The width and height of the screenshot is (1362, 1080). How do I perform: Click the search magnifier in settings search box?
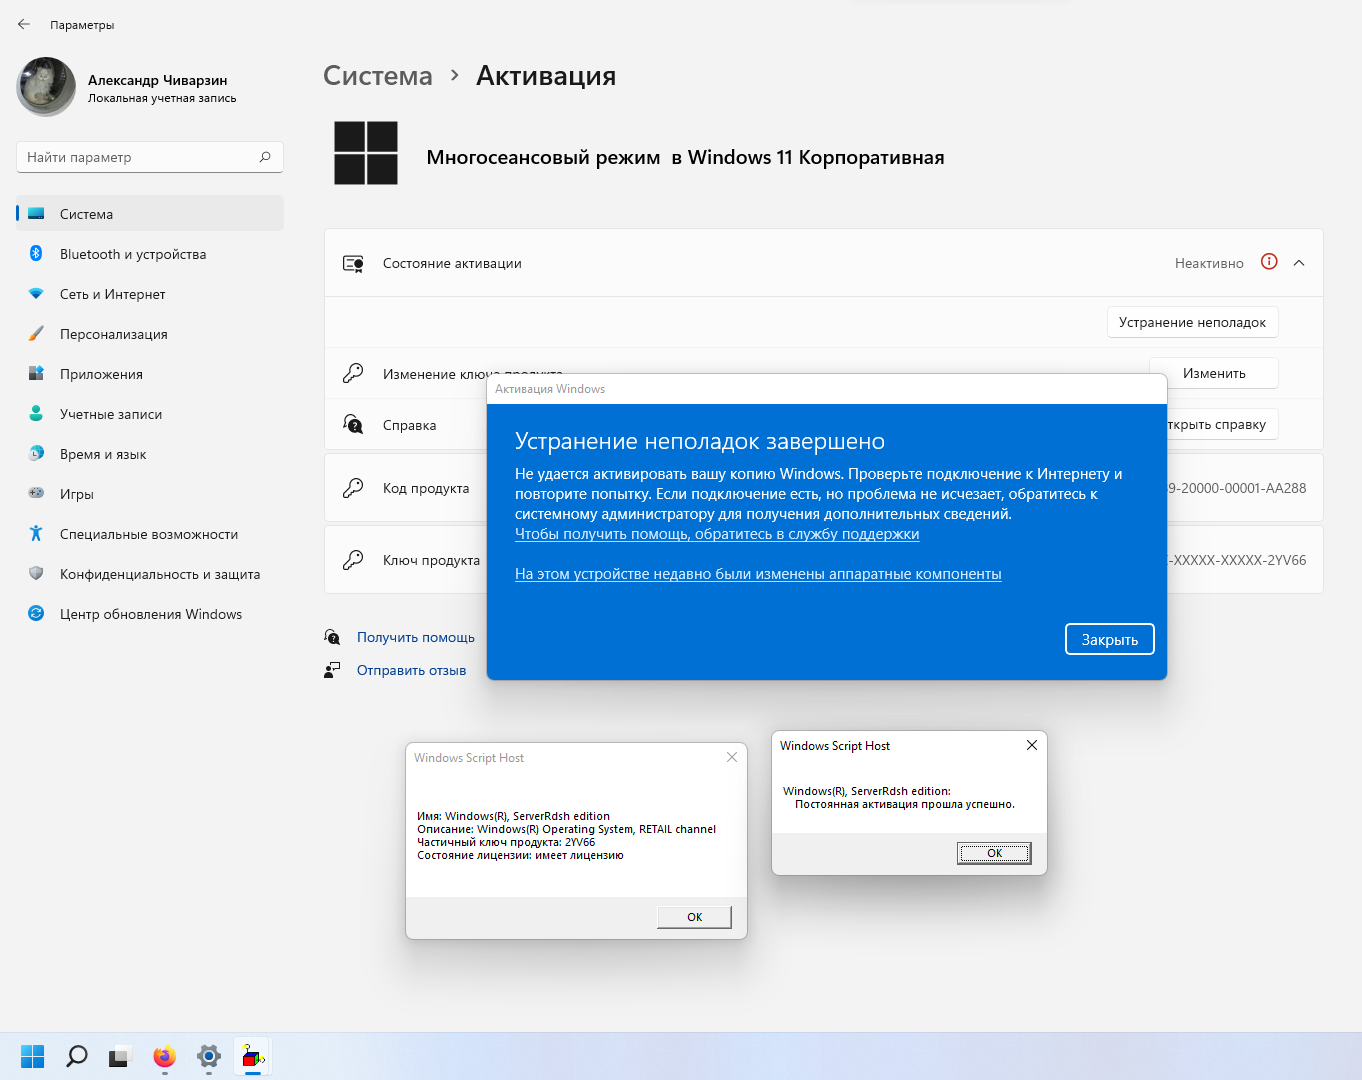click(x=265, y=157)
